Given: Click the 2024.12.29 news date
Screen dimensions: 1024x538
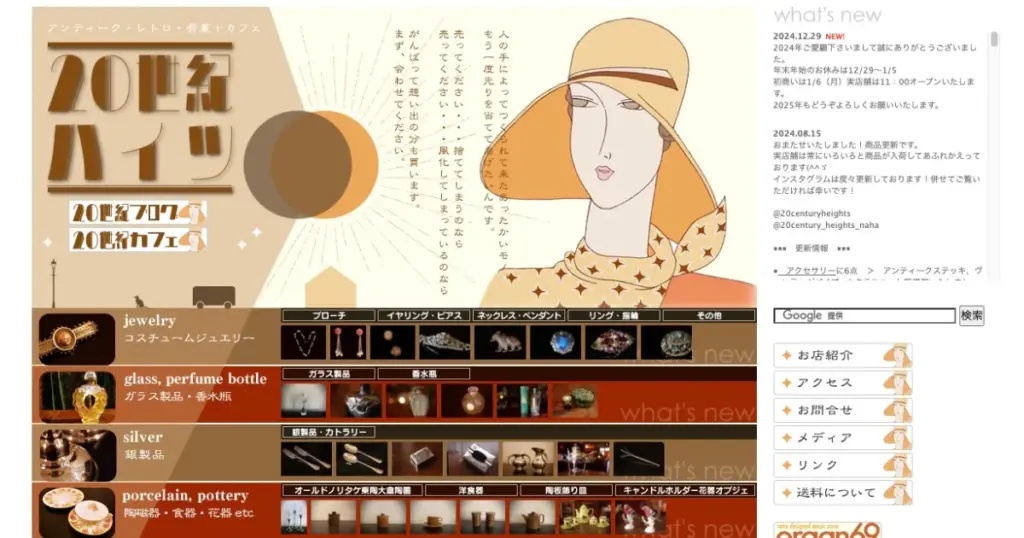Looking at the screenshot, I should tap(797, 37).
